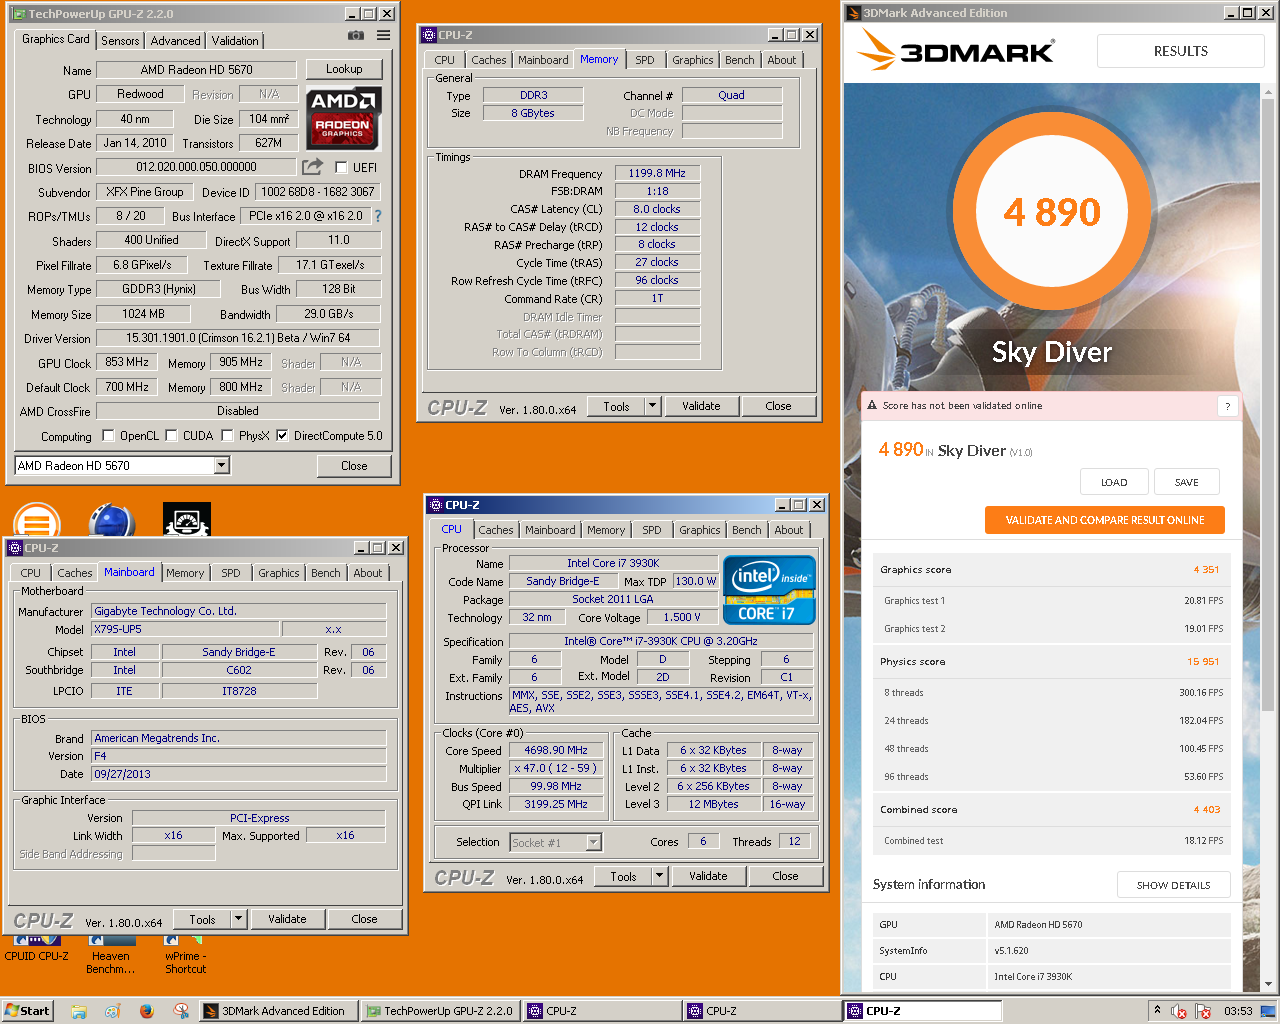
Task: Toggle PhysX computing checkbox
Action: click(227, 435)
